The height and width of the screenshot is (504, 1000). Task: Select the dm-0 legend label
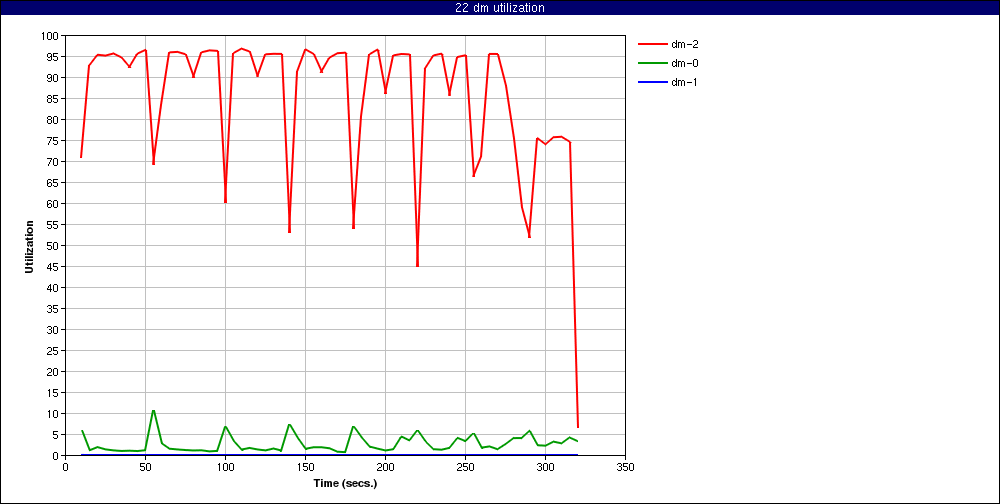683,63
